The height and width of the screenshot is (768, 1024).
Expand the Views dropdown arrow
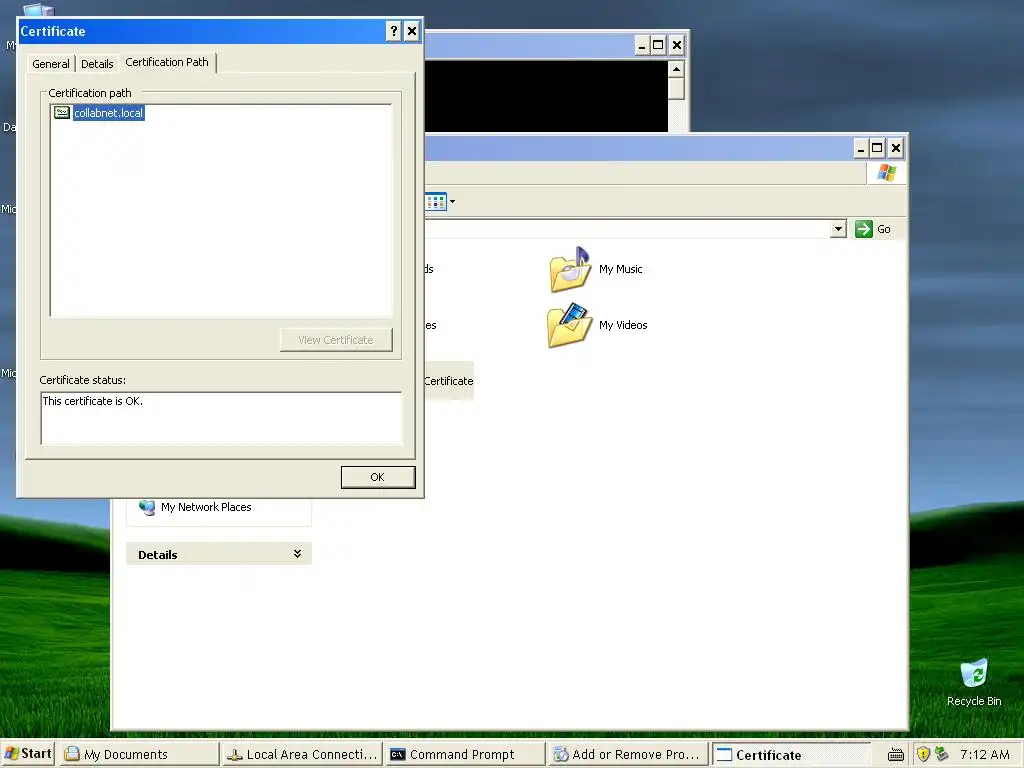(x=453, y=202)
